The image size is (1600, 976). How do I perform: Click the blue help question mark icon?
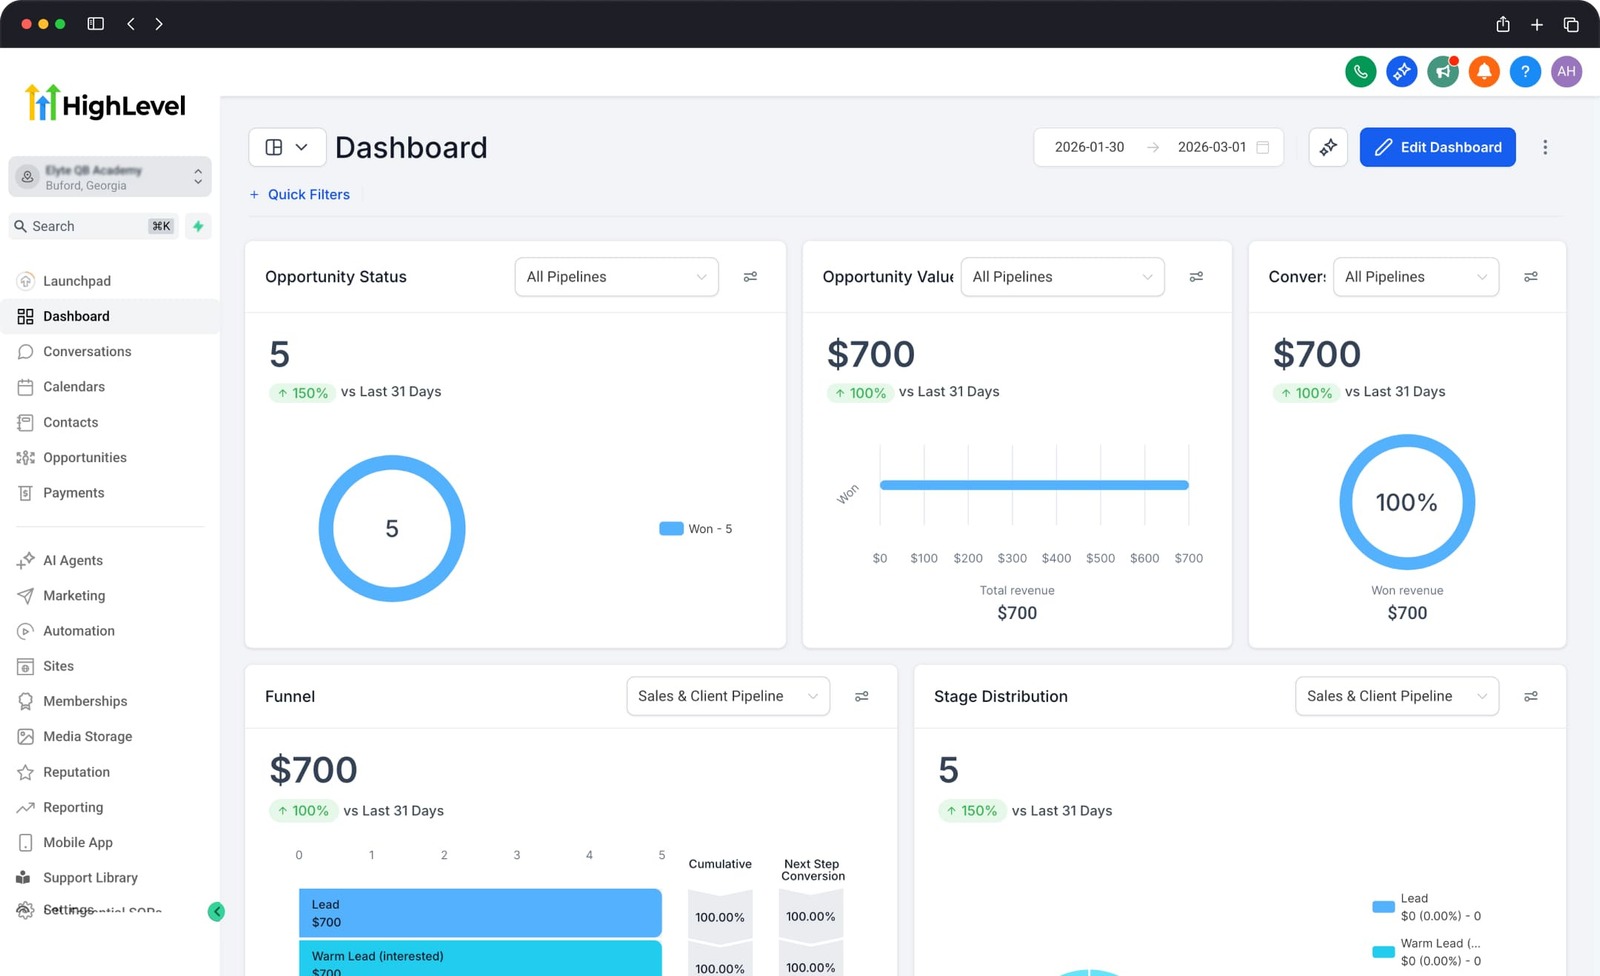coord(1525,72)
